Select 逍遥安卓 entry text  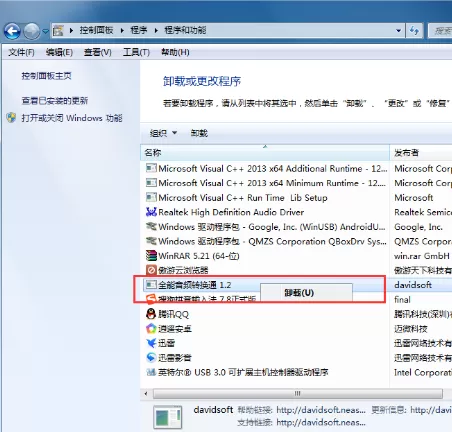[175, 329]
